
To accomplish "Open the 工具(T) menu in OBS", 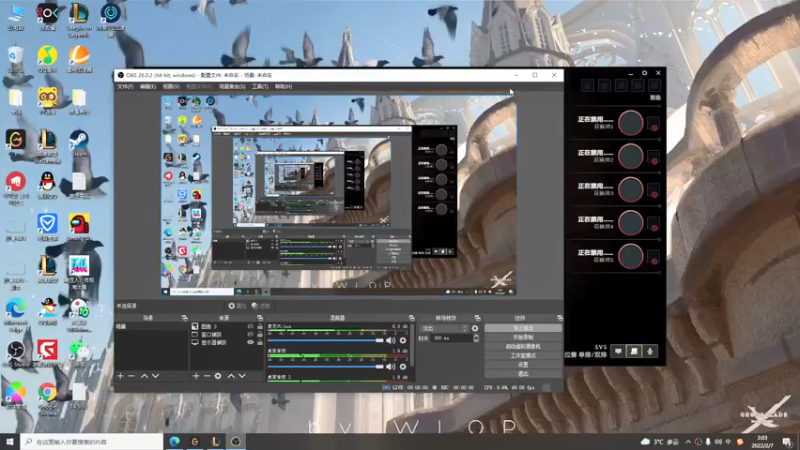I will tap(260, 87).
